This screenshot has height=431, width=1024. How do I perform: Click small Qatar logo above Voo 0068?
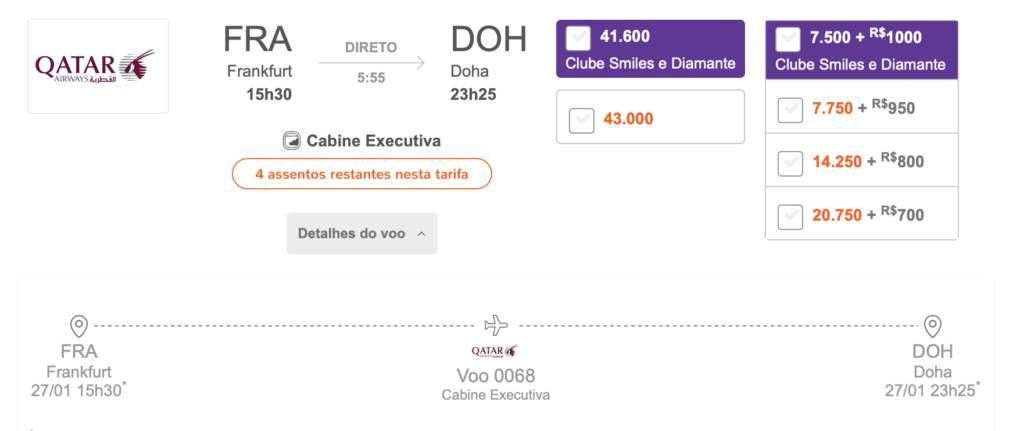pos(495,351)
